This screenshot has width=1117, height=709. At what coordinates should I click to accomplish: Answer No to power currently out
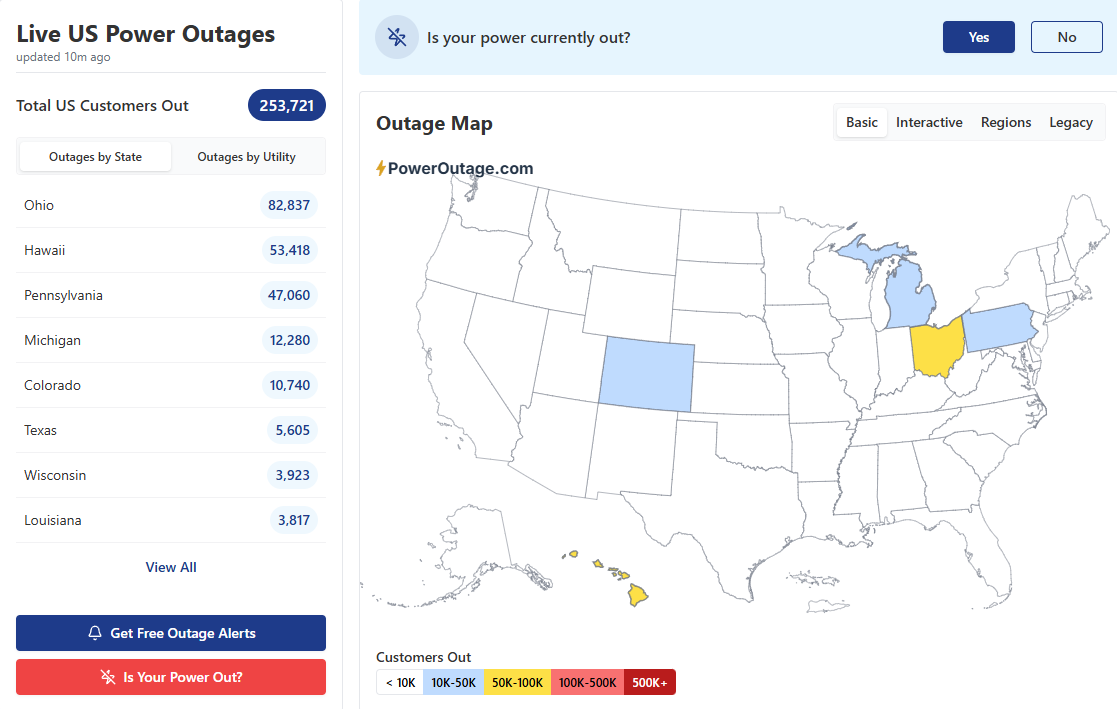pos(1066,37)
